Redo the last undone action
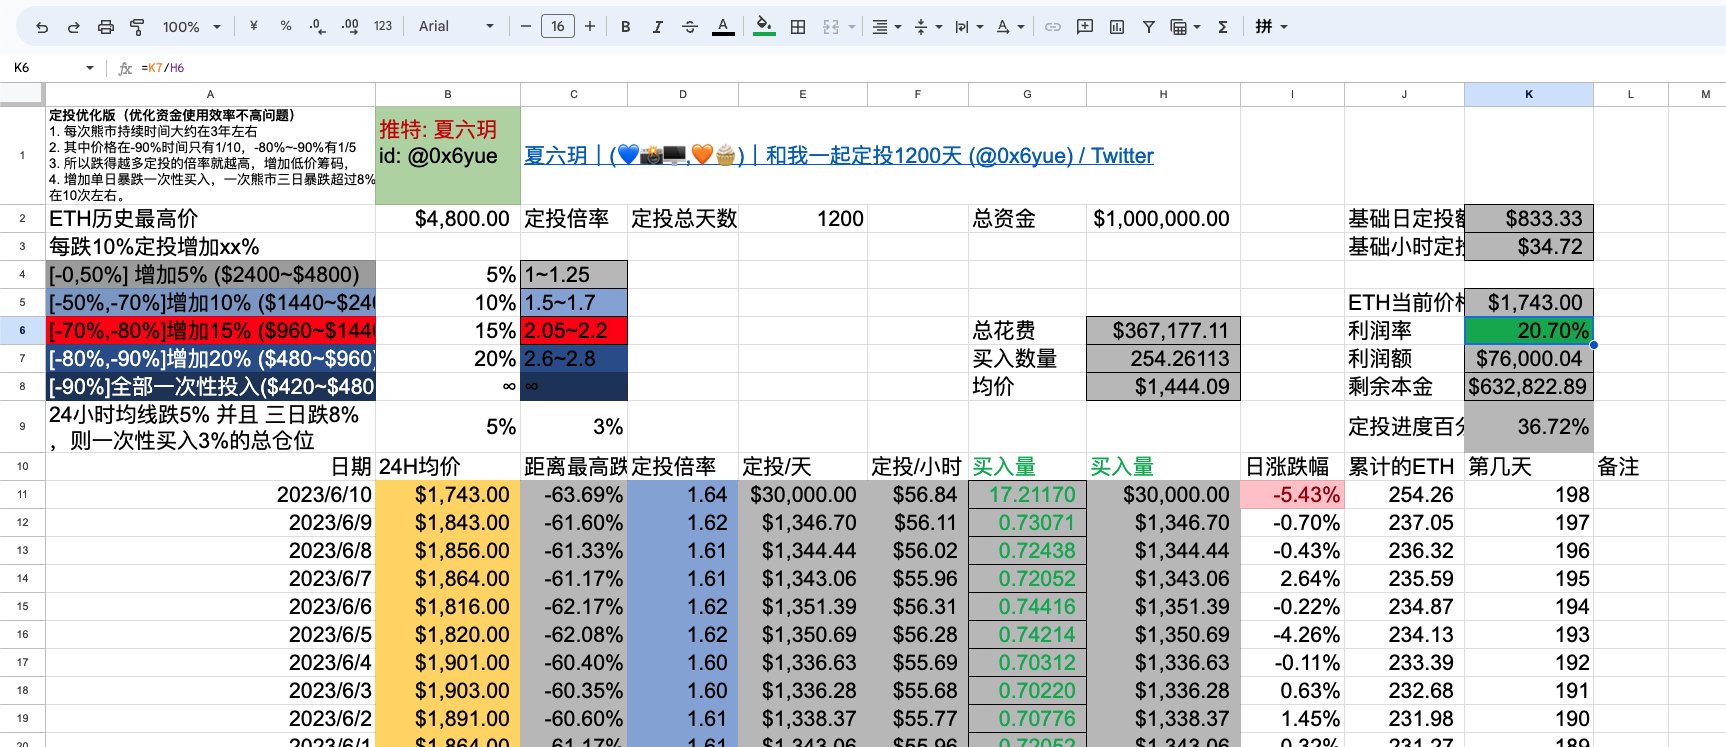The image size is (1726, 747). point(73,27)
